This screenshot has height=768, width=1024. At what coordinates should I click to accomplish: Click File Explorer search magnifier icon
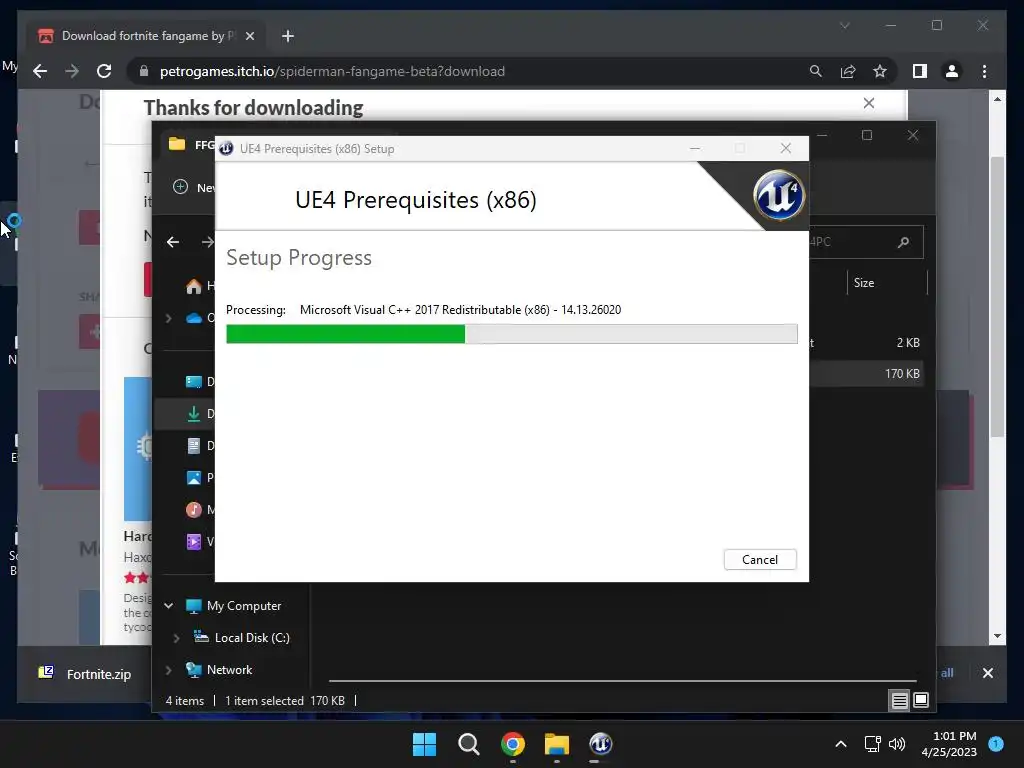coord(903,242)
